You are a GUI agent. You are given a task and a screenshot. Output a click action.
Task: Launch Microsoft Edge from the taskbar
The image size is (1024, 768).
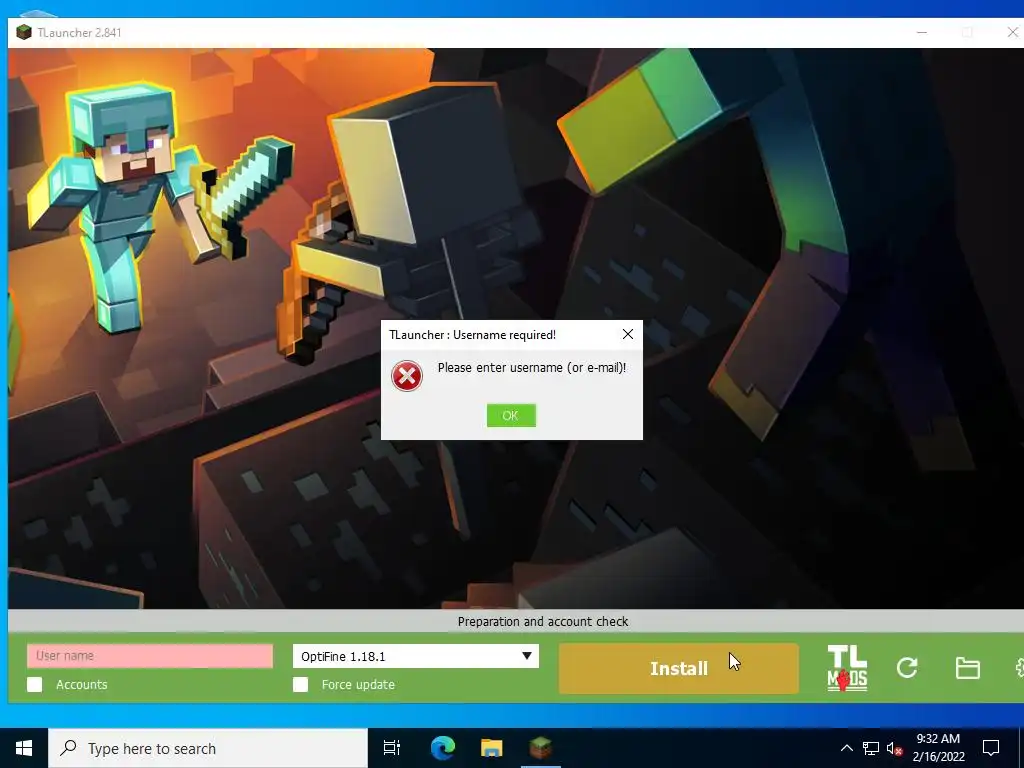click(443, 748)
